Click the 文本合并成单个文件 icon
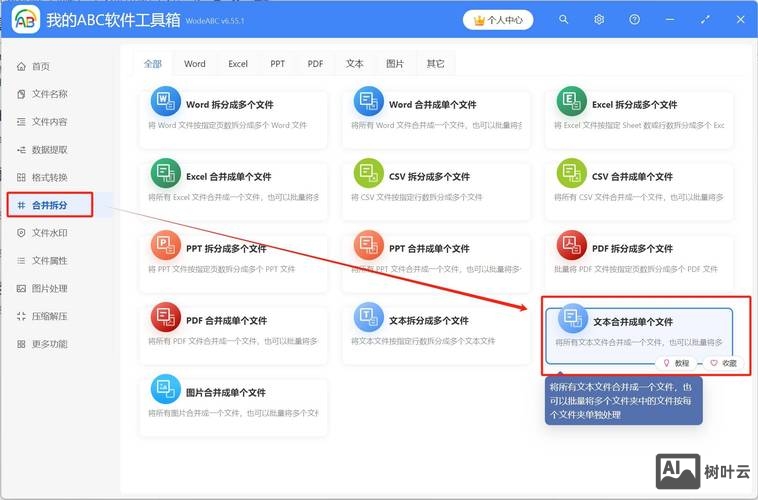 572,318
